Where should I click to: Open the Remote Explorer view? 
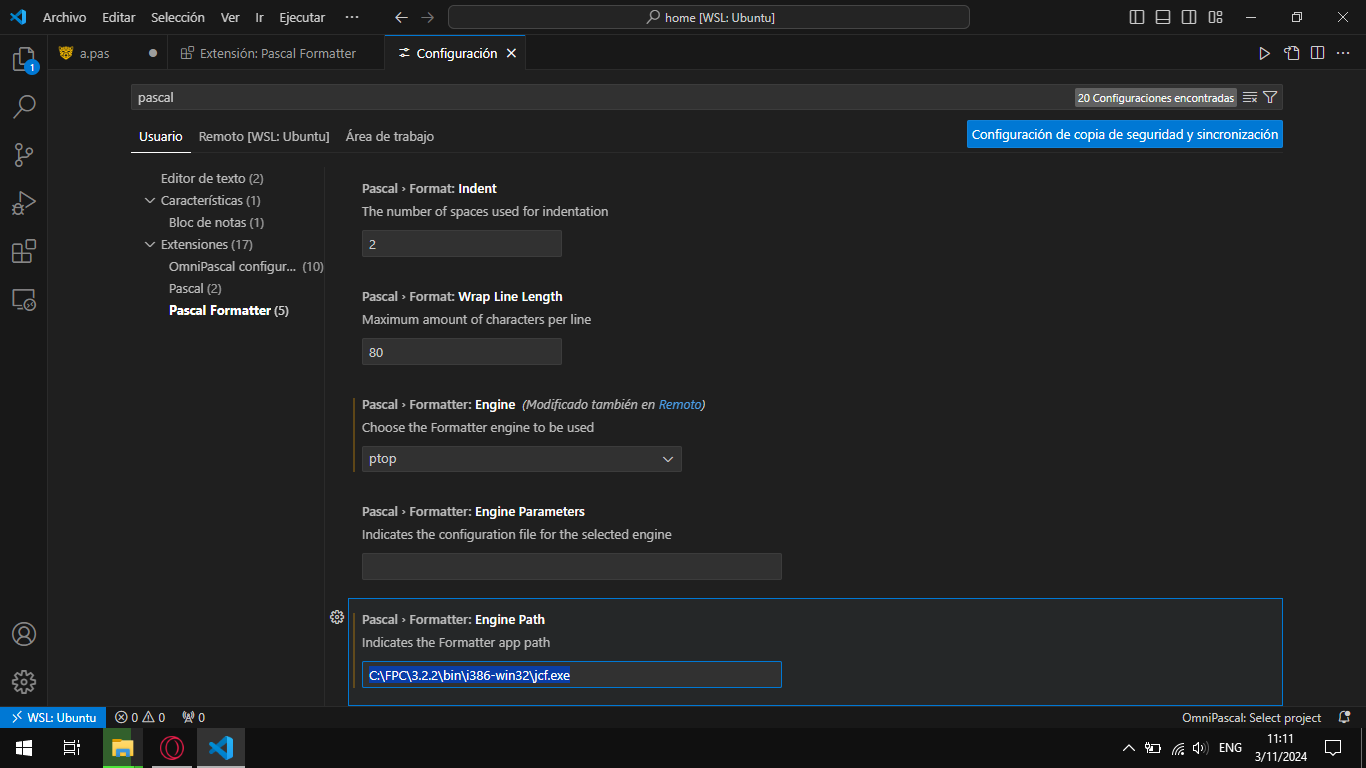[24, 299]
